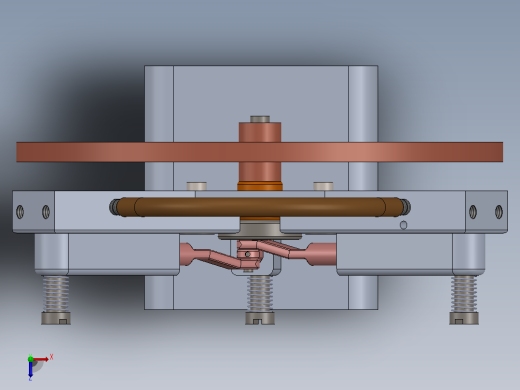Select the right compression spring
The height and width of the screenshot is (390, 520).
[x=464, y=294]
